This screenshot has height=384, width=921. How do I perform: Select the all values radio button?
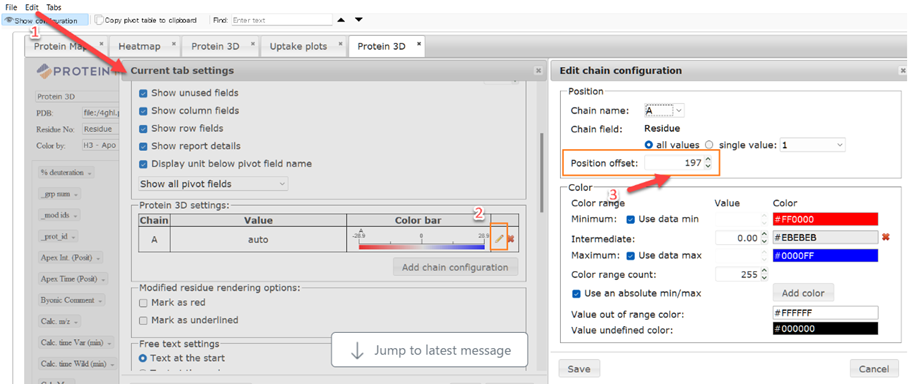tap(649, 144)
